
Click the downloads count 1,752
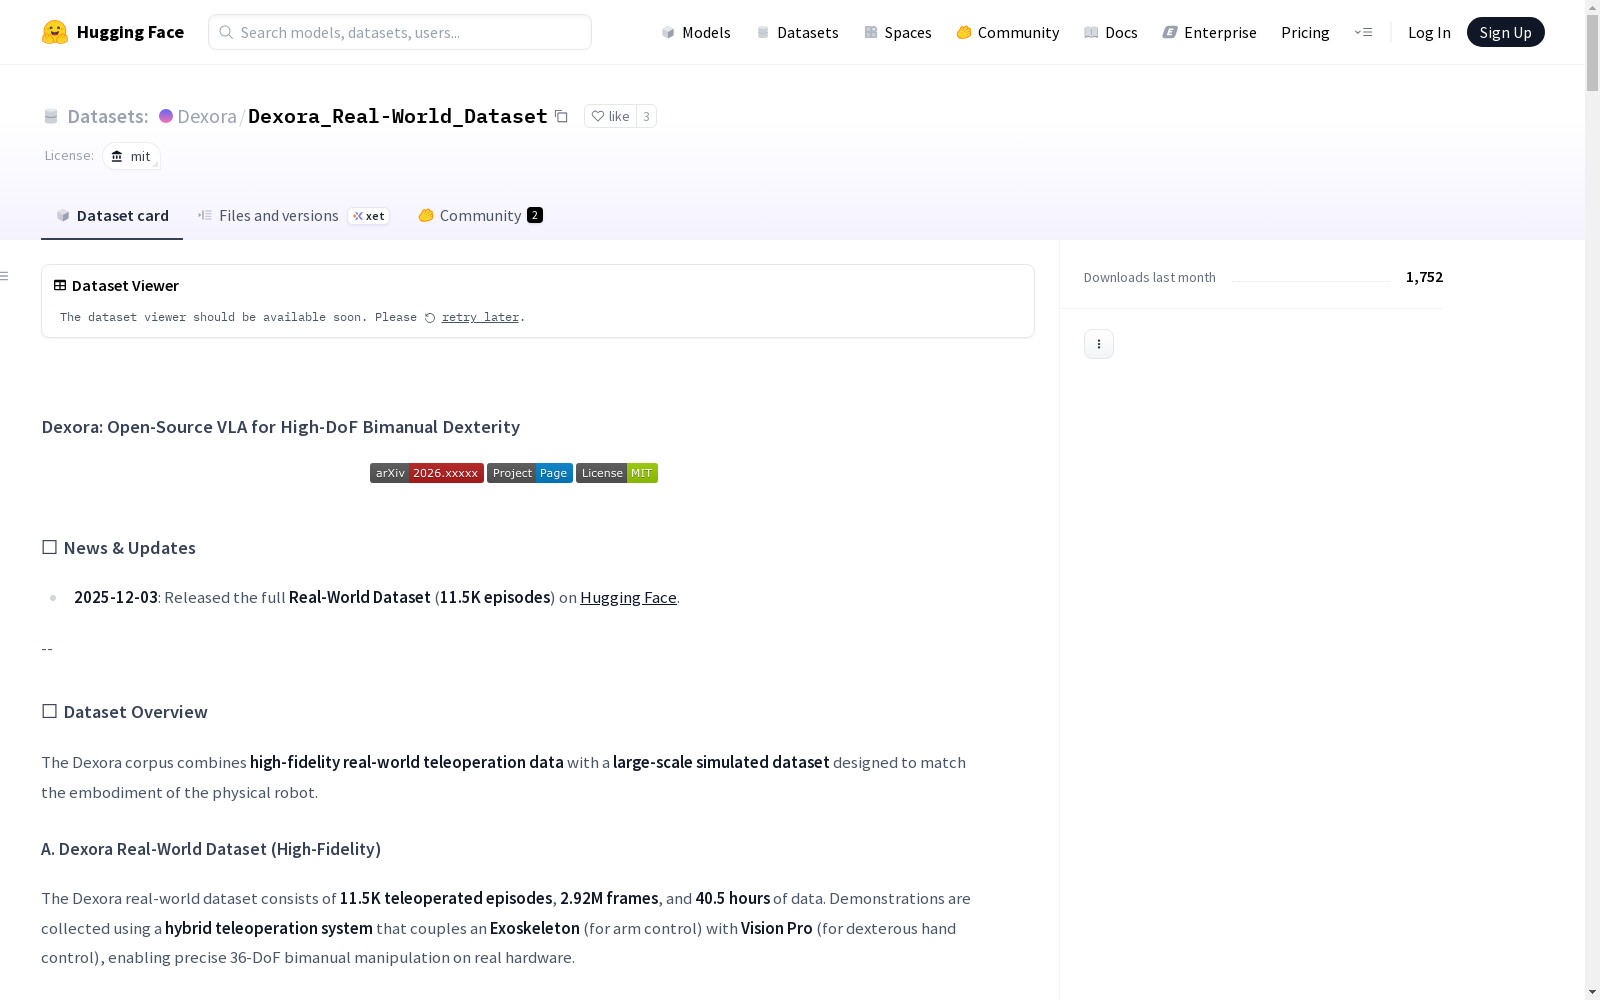click(x=1424, y=277)
